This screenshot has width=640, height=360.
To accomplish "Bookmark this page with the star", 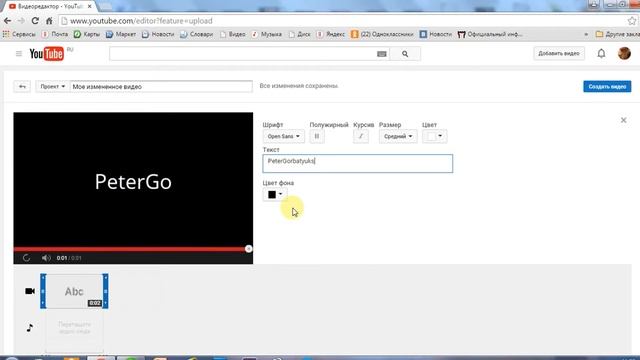I will coord(632,21).
